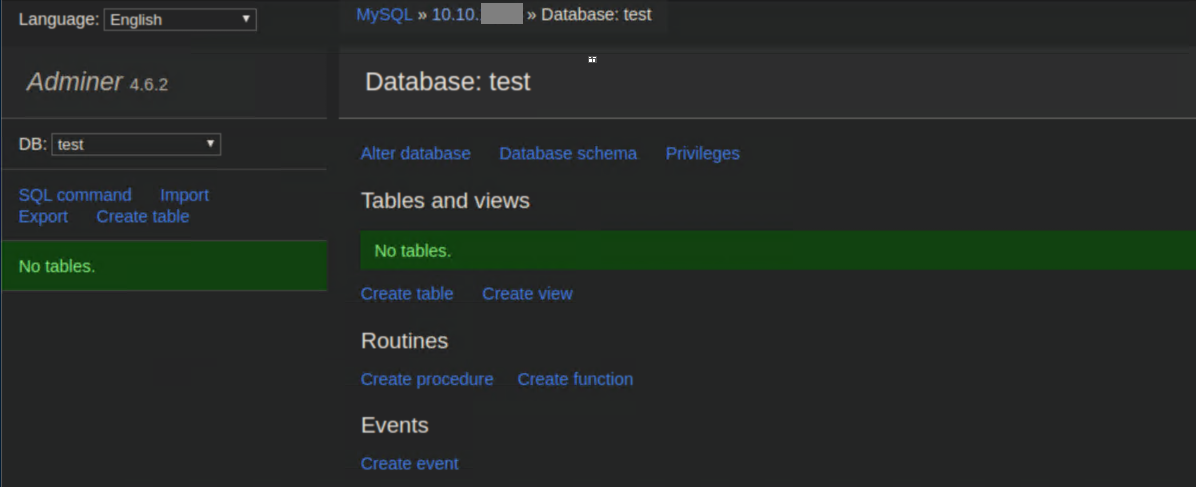Expand the DB selector showing test
This screenshot has width=1196, height=487.
[136, 145]
